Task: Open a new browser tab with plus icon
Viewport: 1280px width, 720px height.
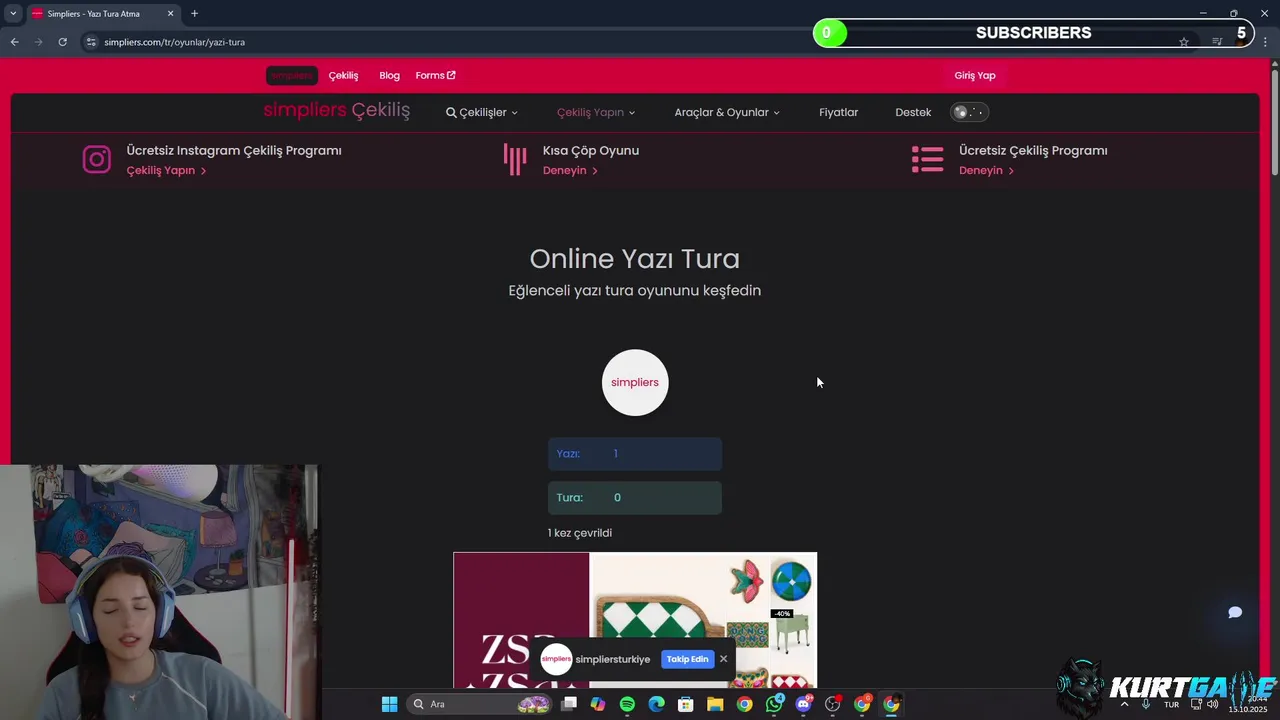Action: (194, 14)
